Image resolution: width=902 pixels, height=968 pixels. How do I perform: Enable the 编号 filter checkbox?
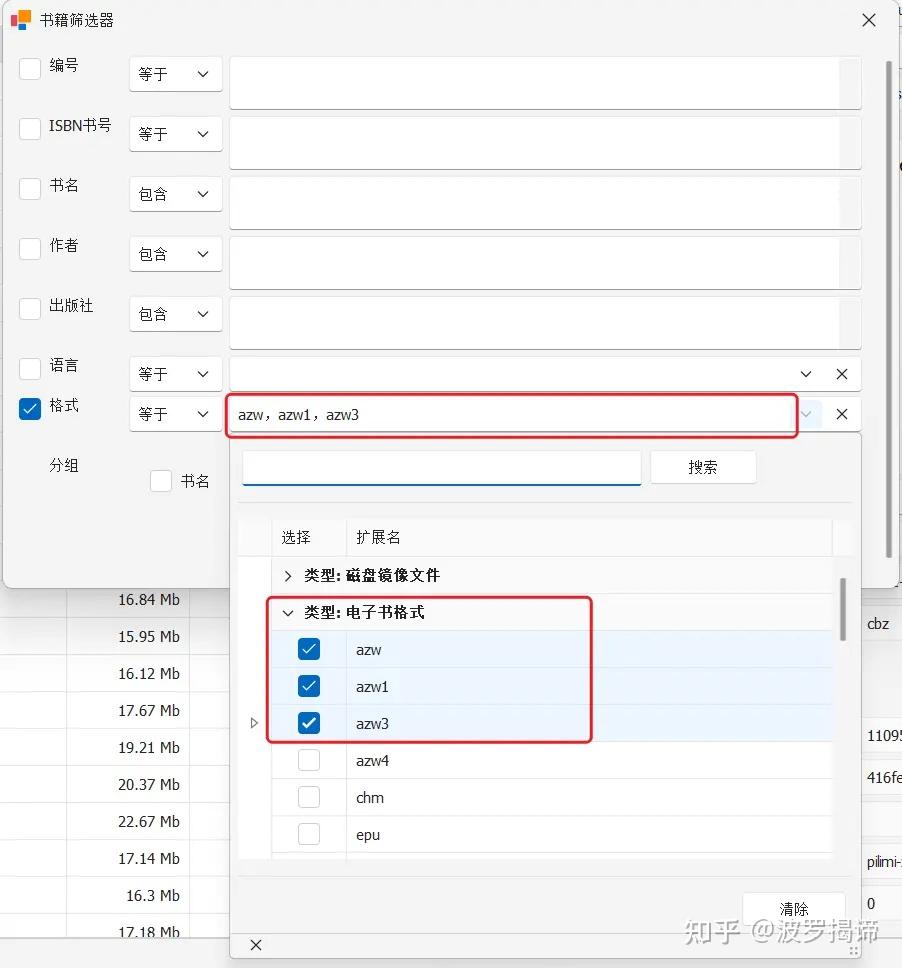point(29,69)
